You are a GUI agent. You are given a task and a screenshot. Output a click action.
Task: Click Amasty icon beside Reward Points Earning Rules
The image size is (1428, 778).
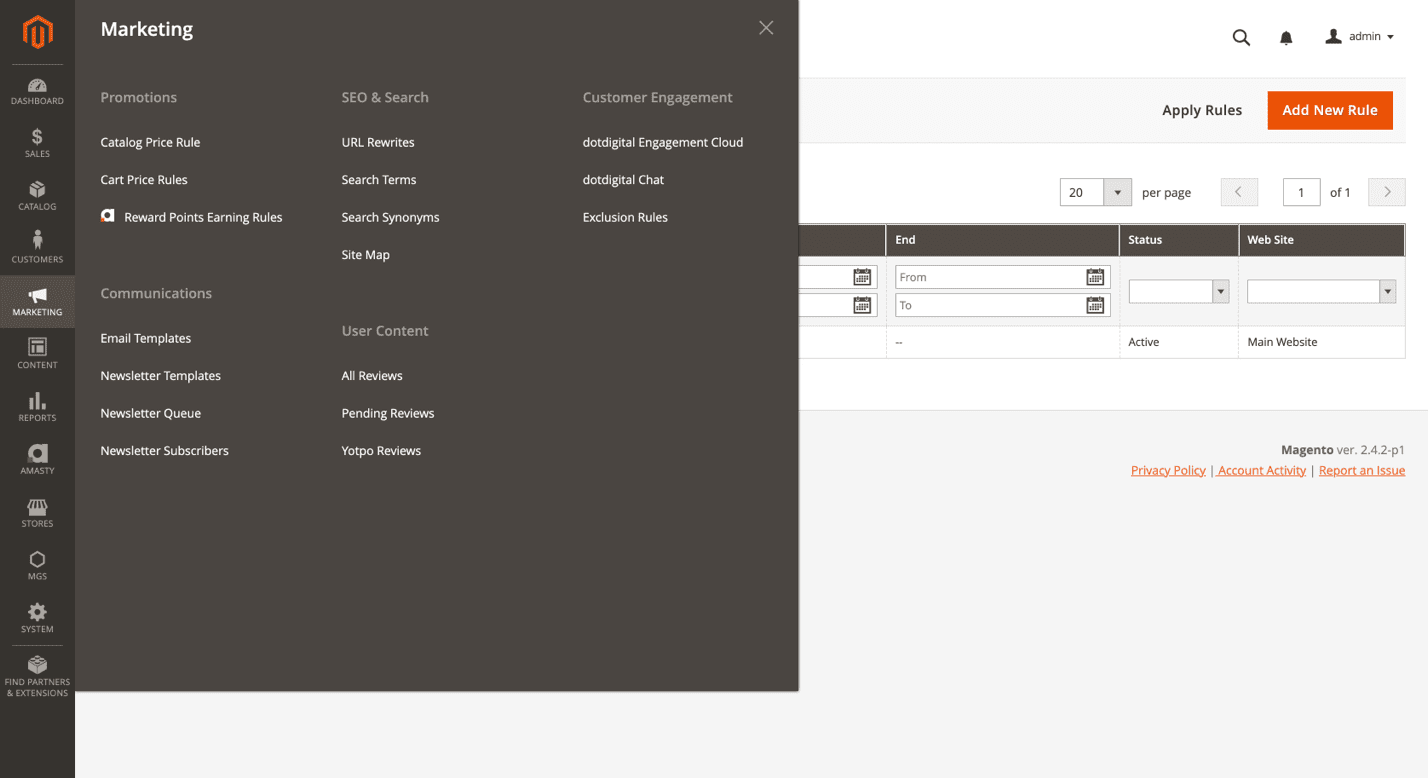click(108, 216)
